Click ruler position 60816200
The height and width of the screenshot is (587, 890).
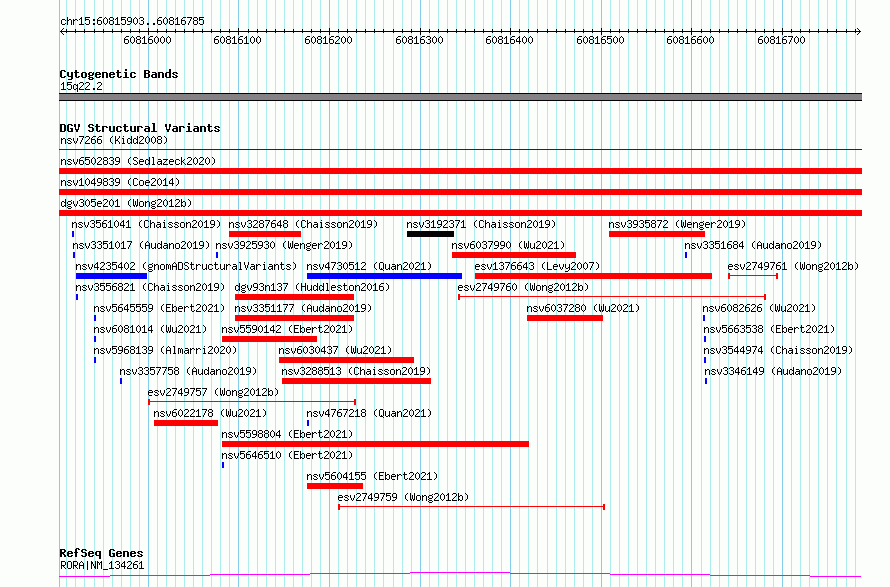tap(329, 40)
